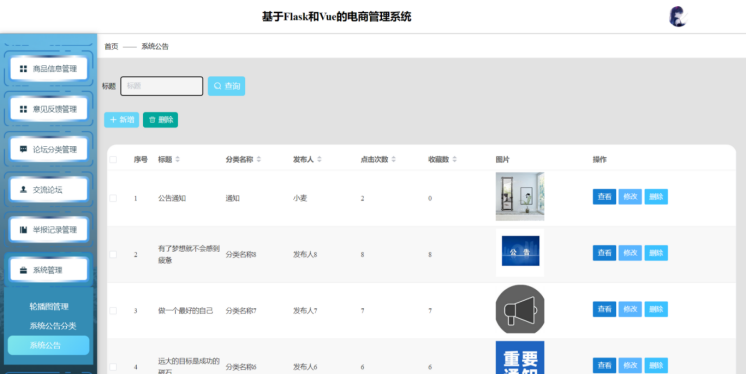The image size is (746, 375).
Task: Sort by 分类名称 column arrows
Action: pos(259,159)
